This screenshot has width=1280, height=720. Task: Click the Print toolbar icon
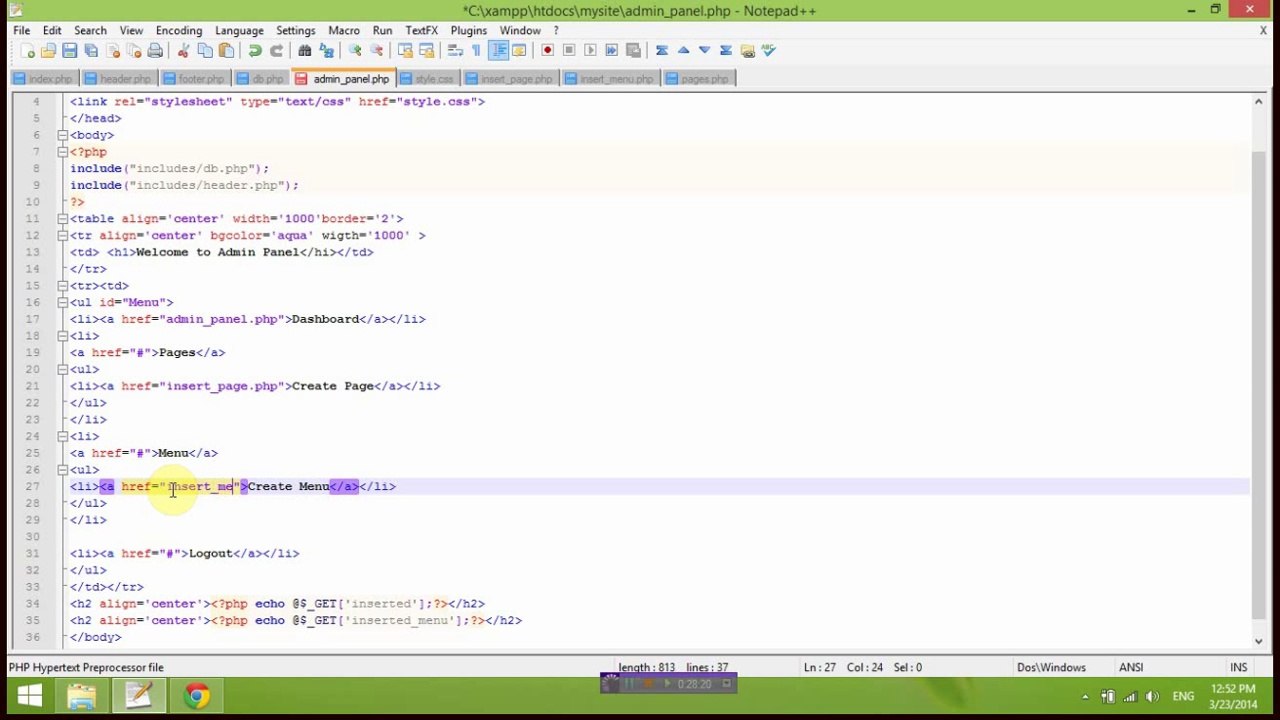pyautogui.click(x=155, y=50)
